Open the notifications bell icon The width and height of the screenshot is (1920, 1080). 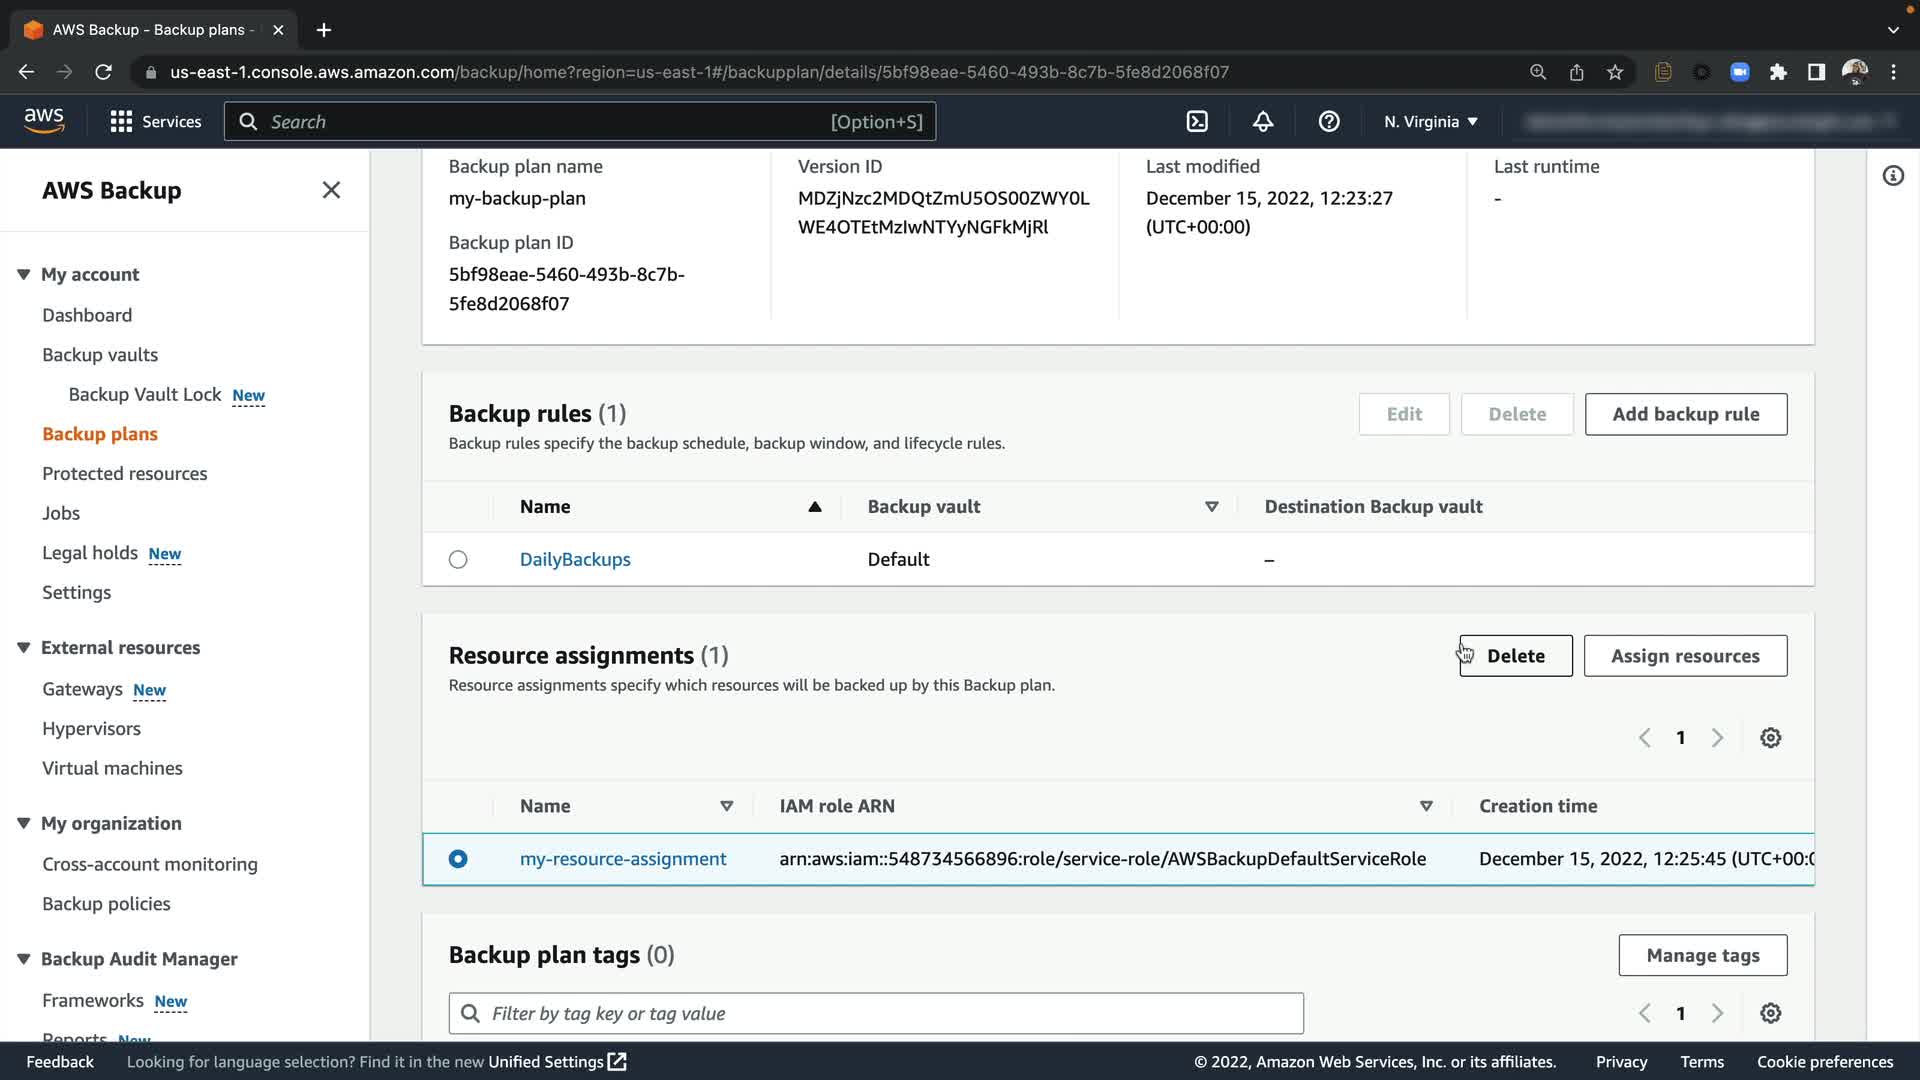coord(1263,121)
